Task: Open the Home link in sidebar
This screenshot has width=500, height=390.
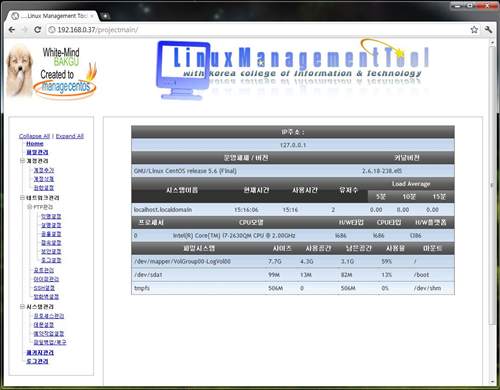Action: click(35, 144)
